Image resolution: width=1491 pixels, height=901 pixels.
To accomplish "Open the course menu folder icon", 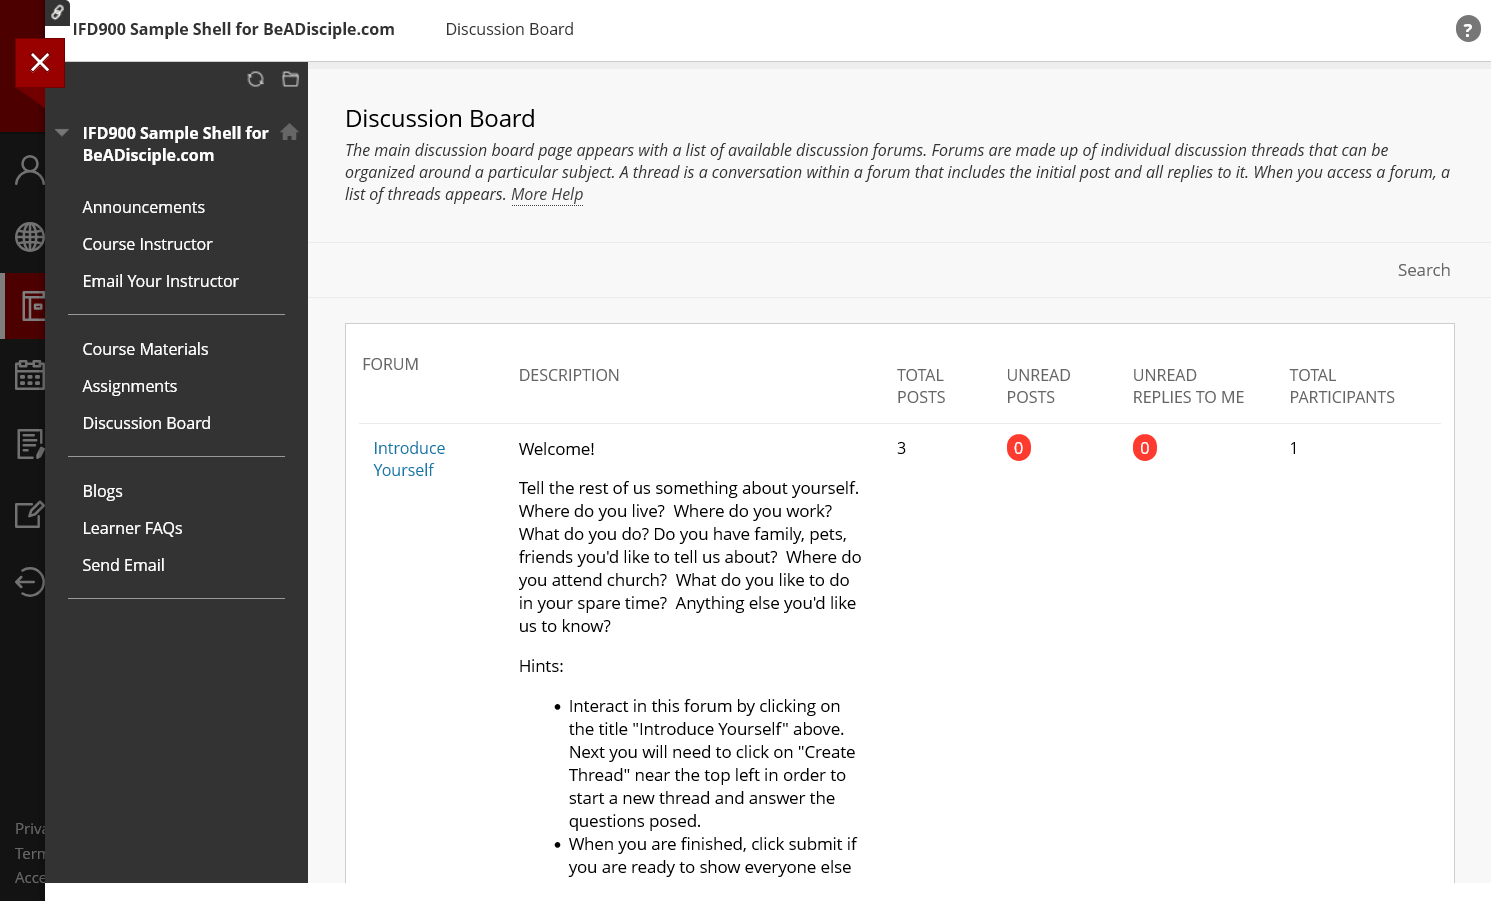I will click(291, 79).
